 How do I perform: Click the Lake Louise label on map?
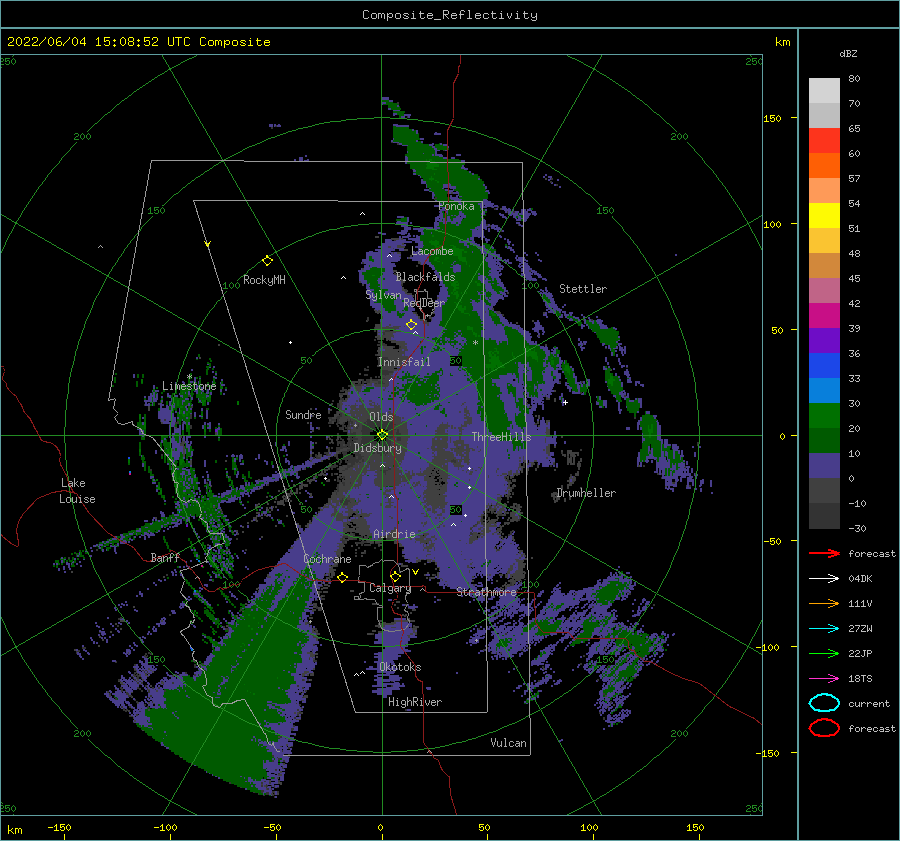pos(77,491)
